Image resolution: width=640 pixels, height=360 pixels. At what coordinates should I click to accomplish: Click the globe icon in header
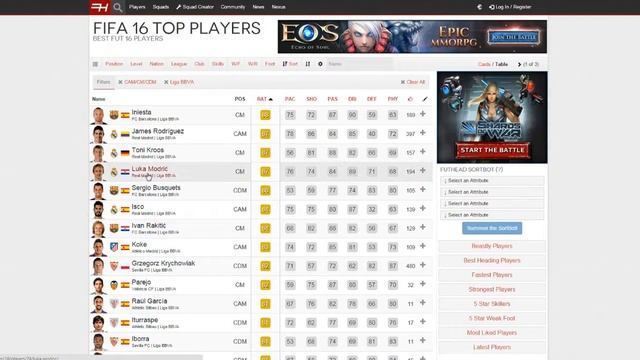480,7
